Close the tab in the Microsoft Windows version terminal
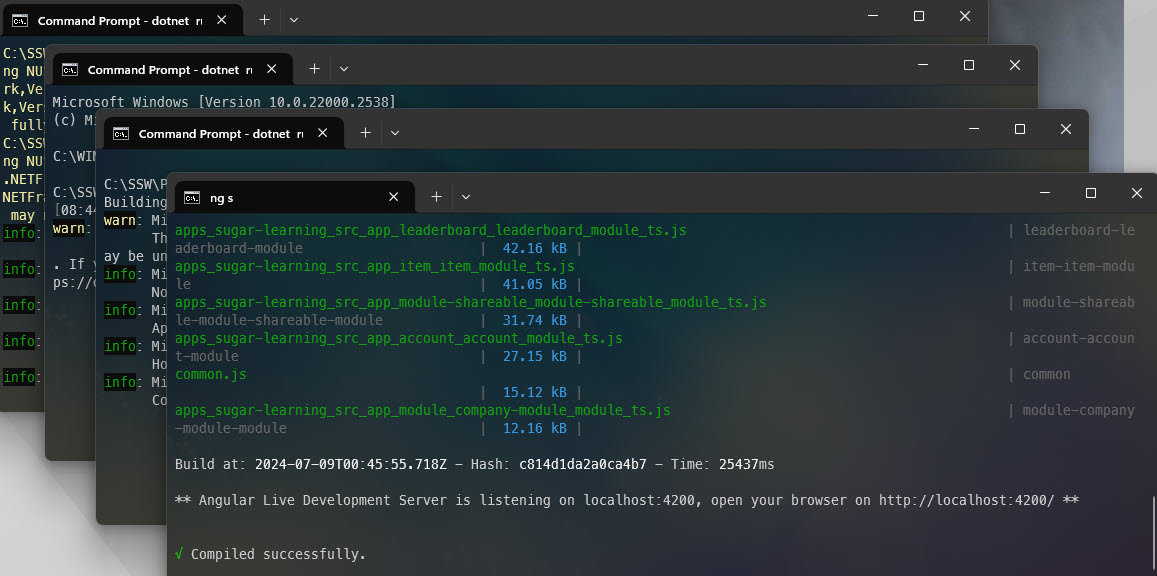 coord(272,69)
